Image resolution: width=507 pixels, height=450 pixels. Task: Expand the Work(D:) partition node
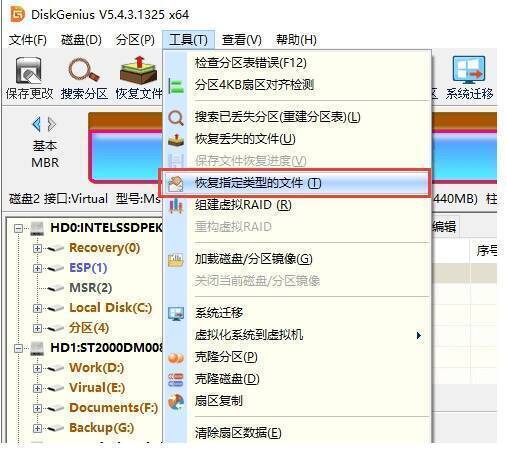[x=37, y=368]
